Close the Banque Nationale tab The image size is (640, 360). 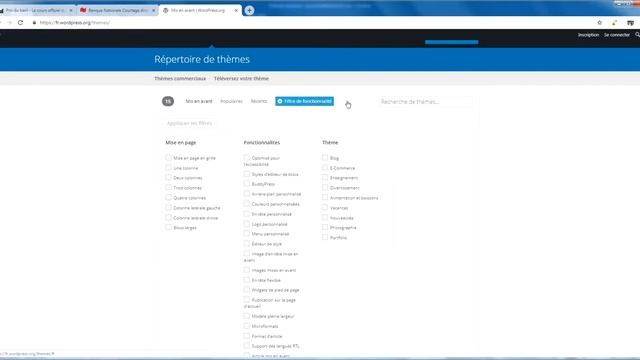point(153,10)
